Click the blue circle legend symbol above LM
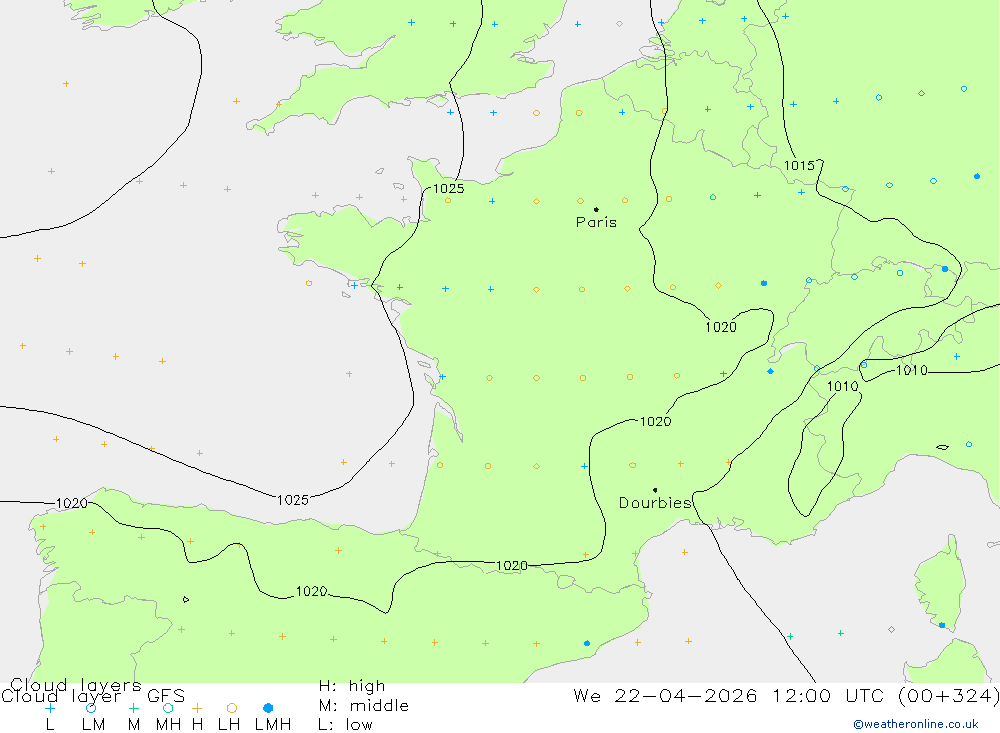1000x733 pixels. (x=91, y=708)
